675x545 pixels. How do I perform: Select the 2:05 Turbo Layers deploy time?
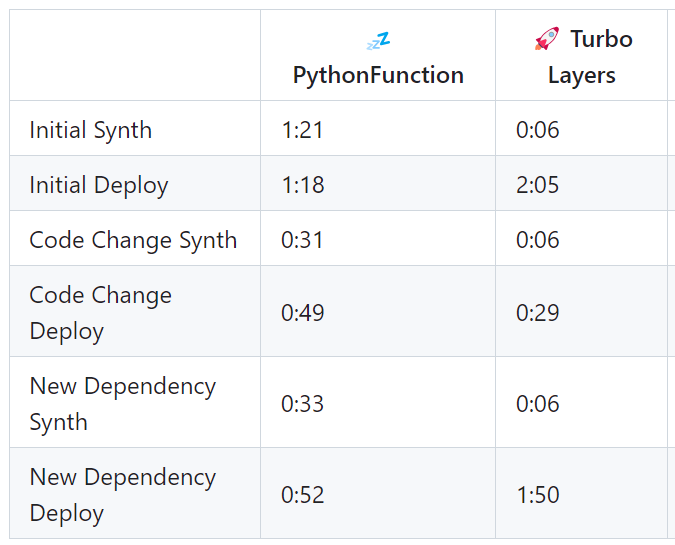[538, 185]
